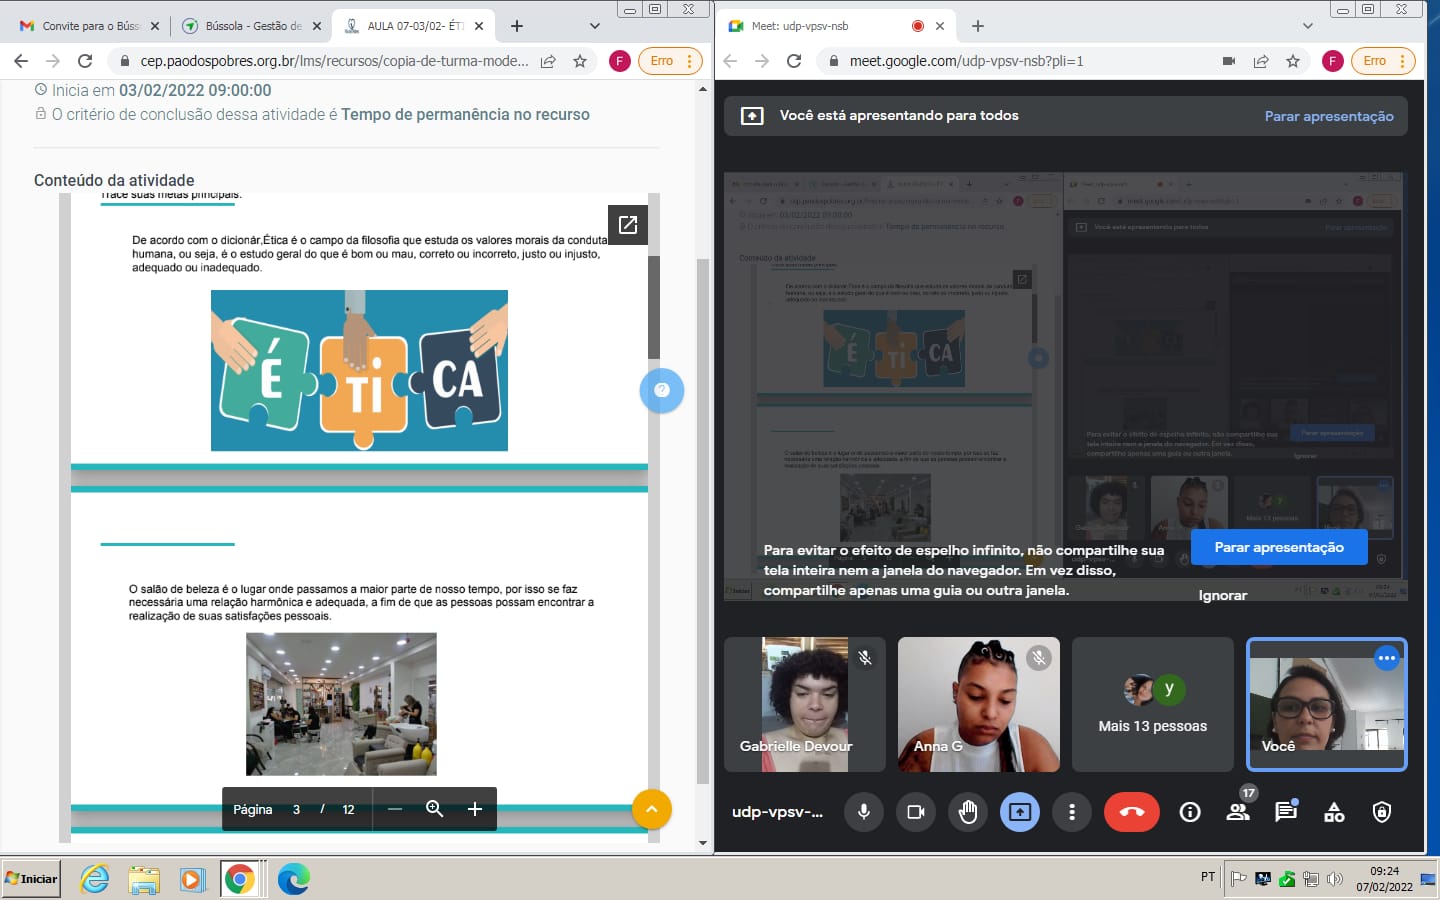
Task: Click the blue Parar apresentação button
Action: [x=1278, y=547]
